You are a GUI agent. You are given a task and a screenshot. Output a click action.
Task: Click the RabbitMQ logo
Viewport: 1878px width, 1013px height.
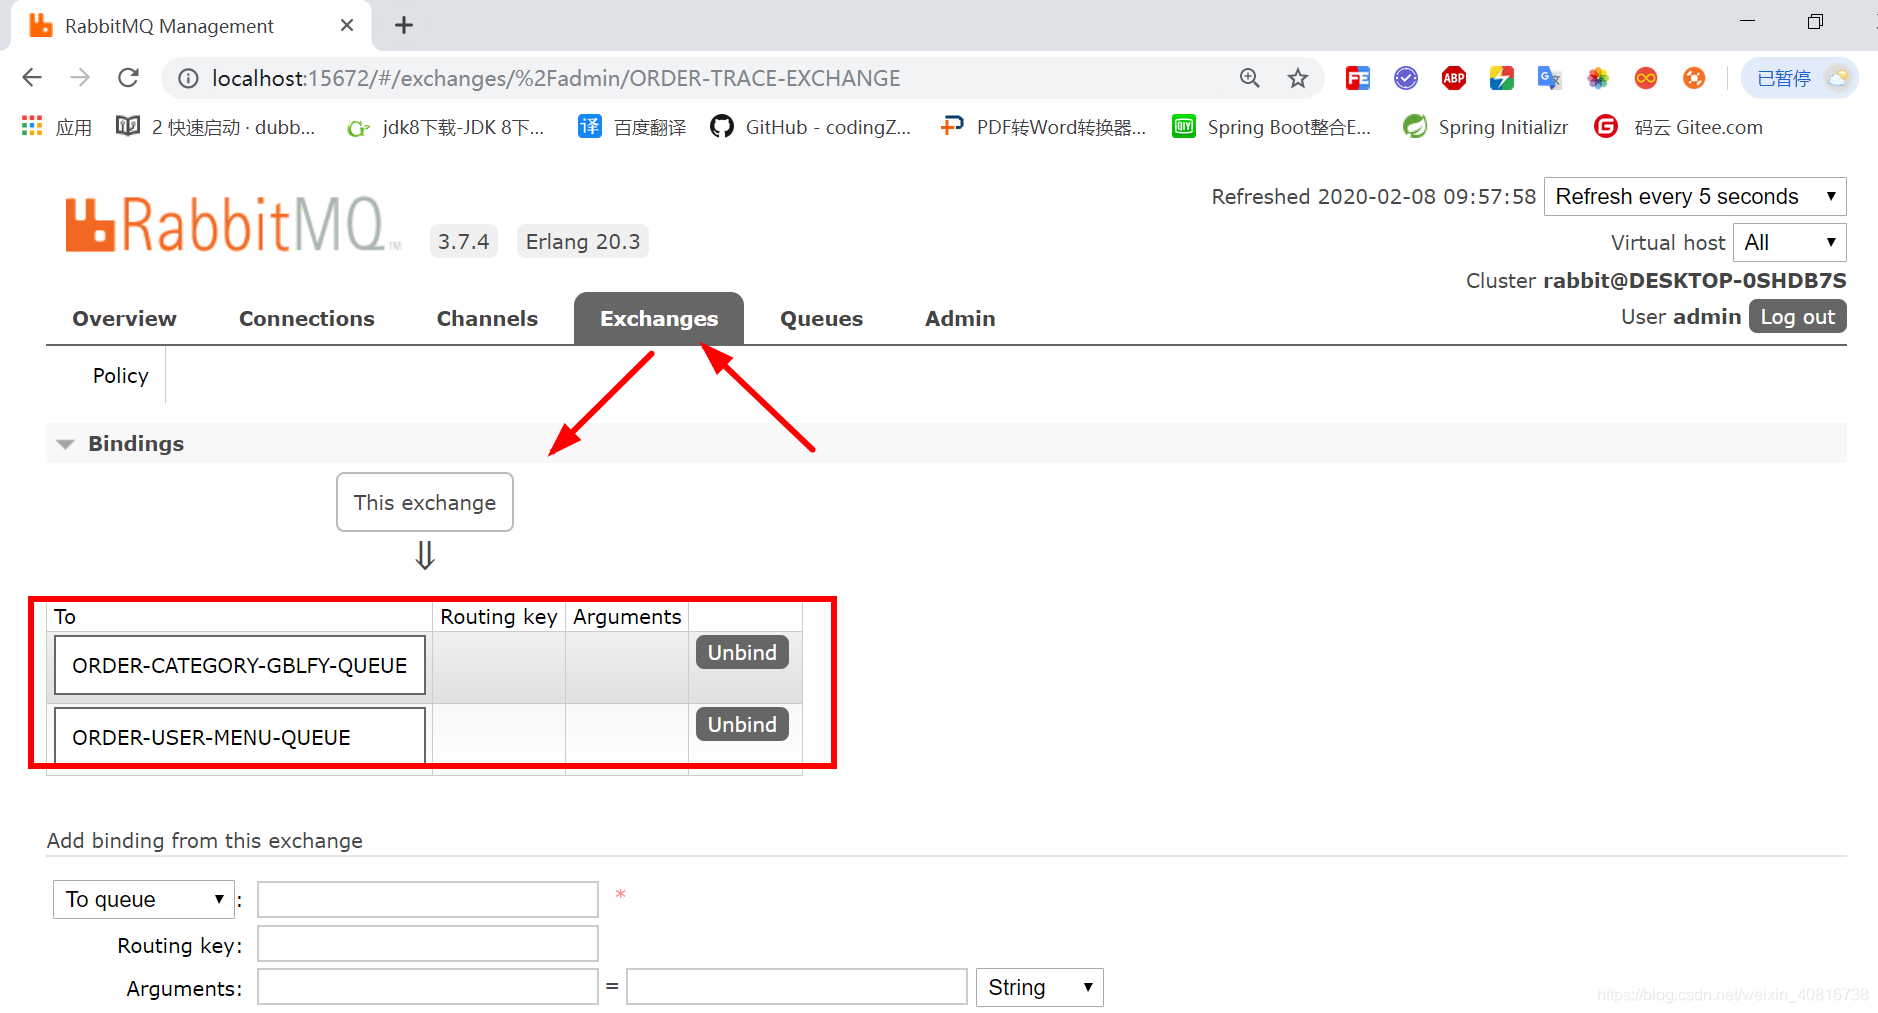232,224
